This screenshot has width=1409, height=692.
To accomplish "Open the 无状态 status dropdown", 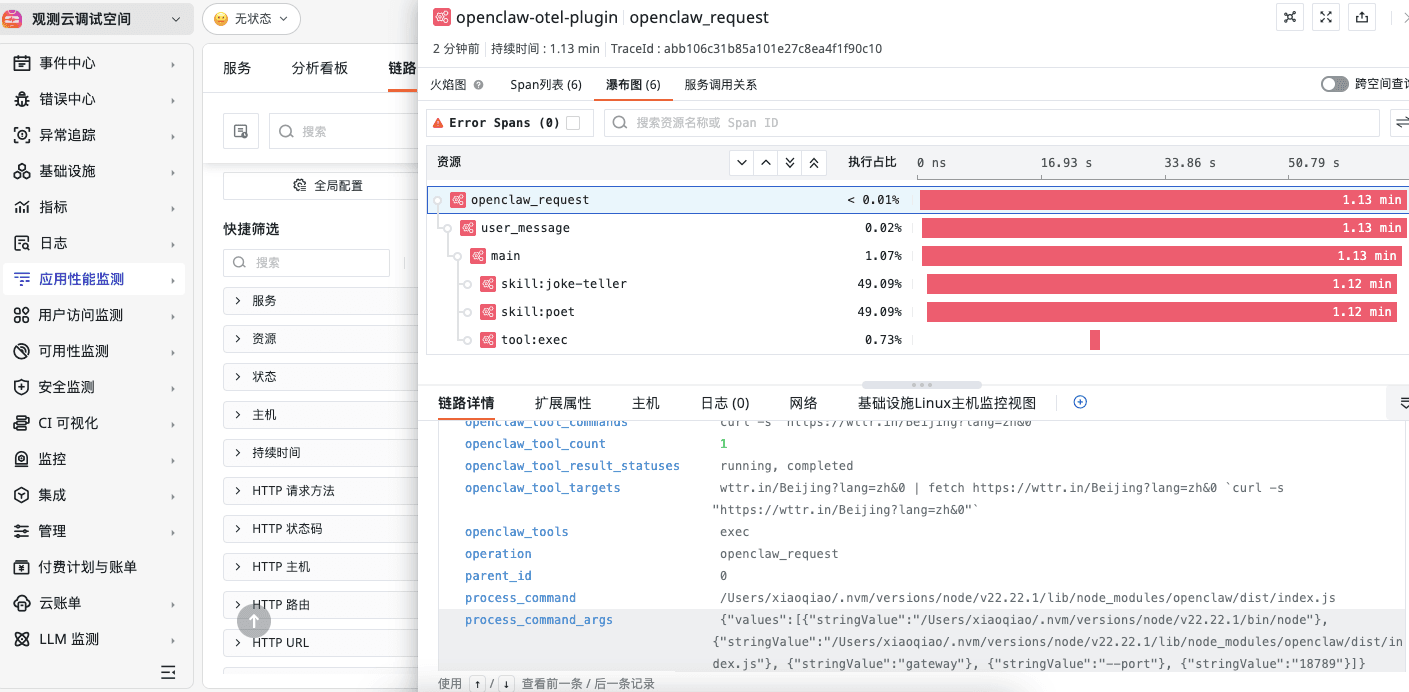I will pos(250,19).
